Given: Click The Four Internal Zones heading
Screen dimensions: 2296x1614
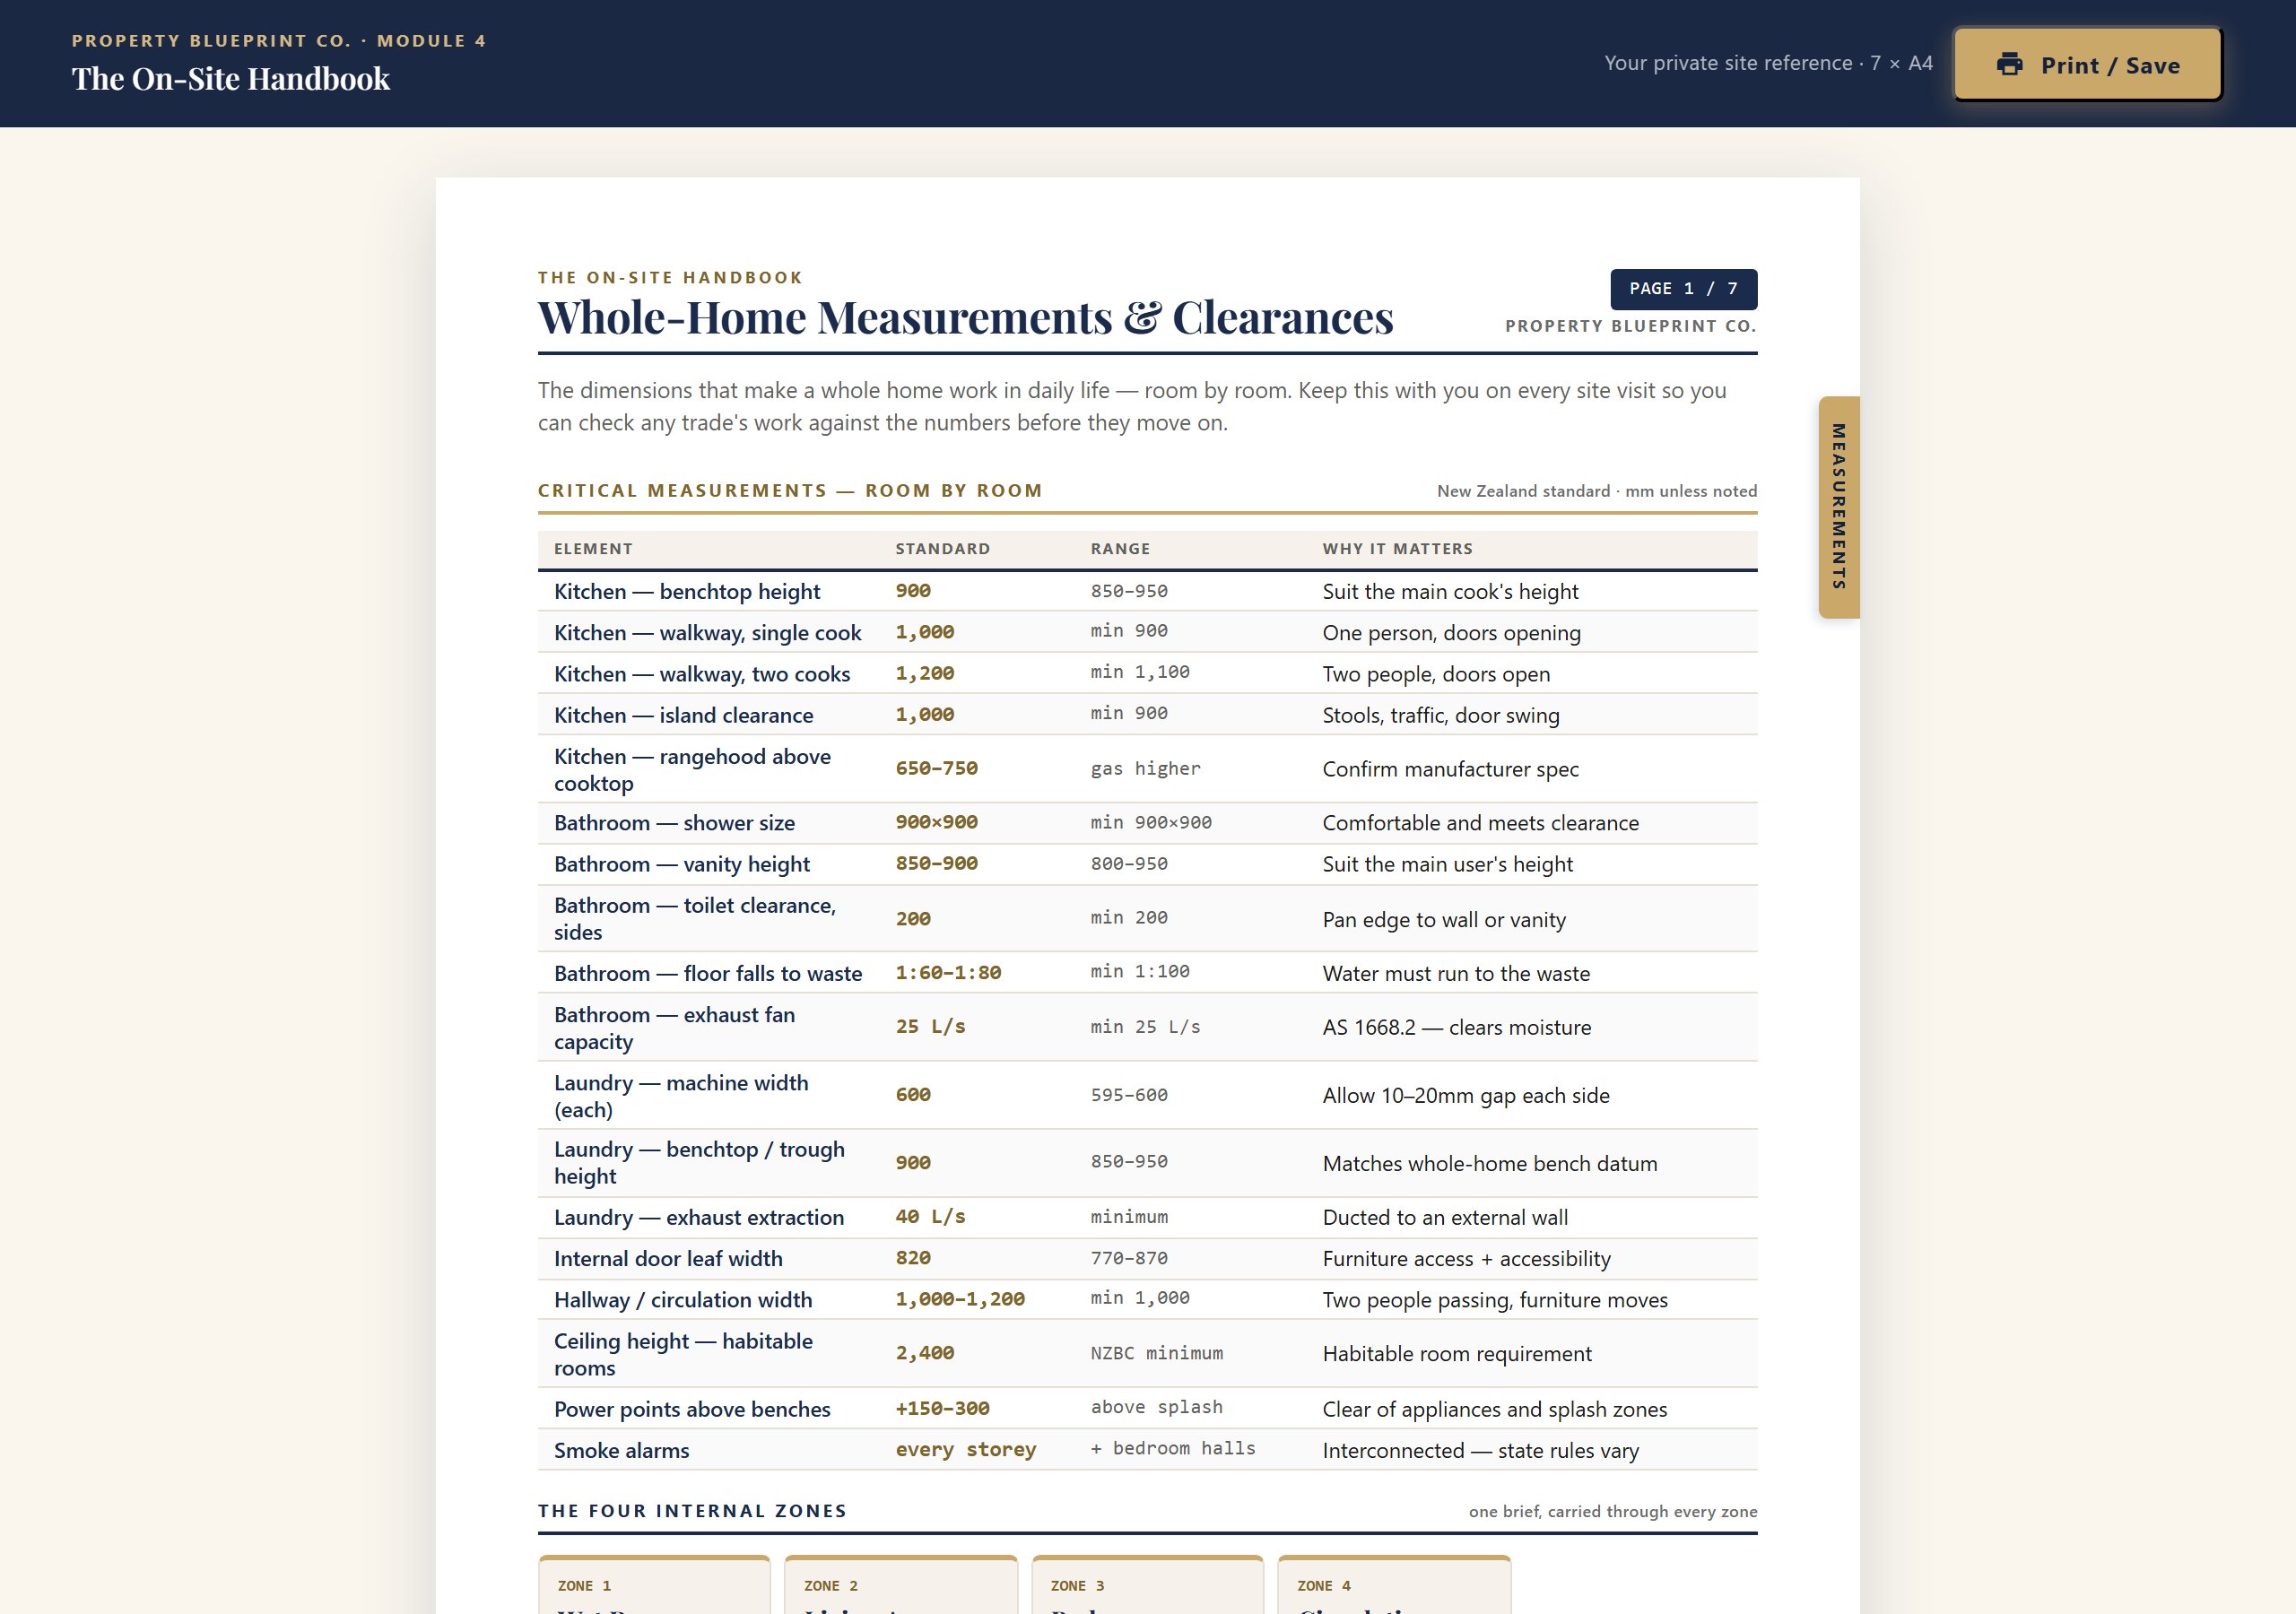Looking at the screenshot, I should (692, 1511).
